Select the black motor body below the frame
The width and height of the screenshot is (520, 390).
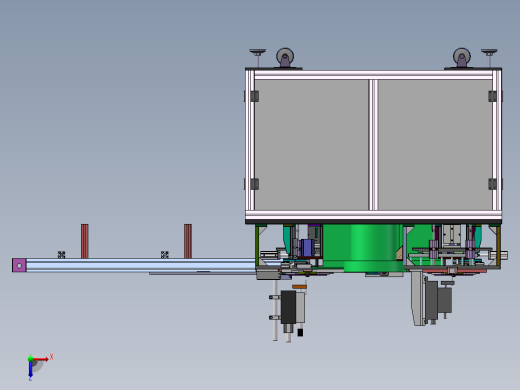pyautogui.click(x=288, y=307)
